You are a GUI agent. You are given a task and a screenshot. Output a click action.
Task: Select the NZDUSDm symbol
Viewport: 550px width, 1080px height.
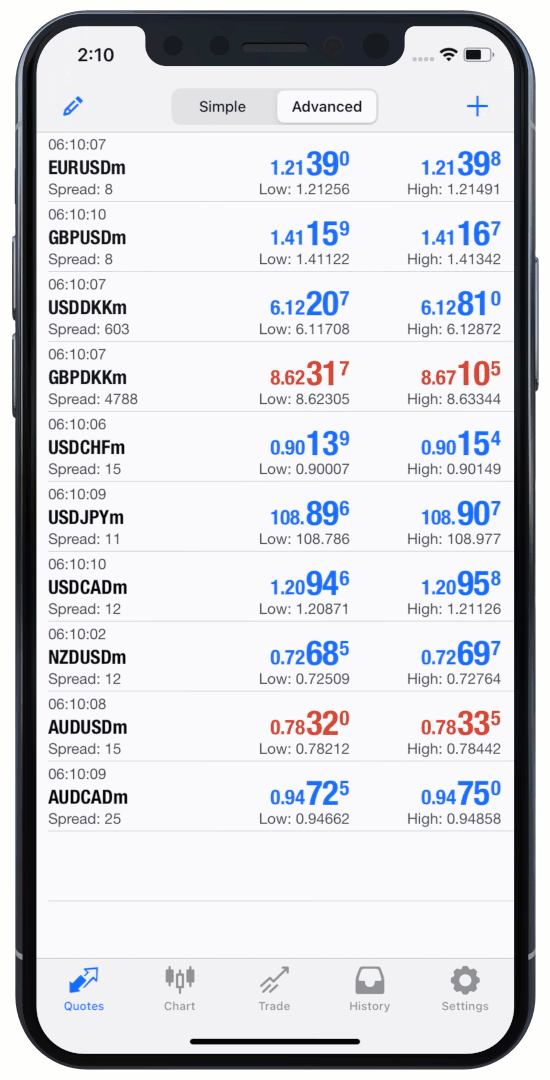[87, 656]
